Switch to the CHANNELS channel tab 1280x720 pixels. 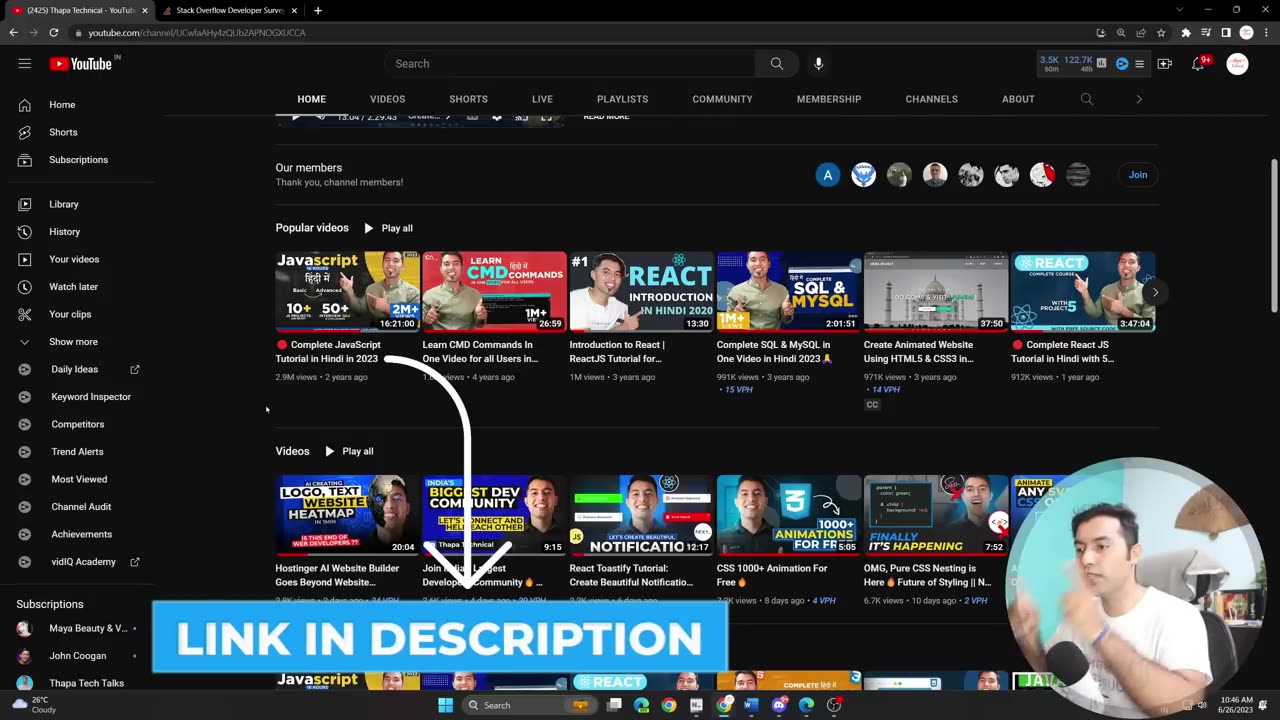931,99
